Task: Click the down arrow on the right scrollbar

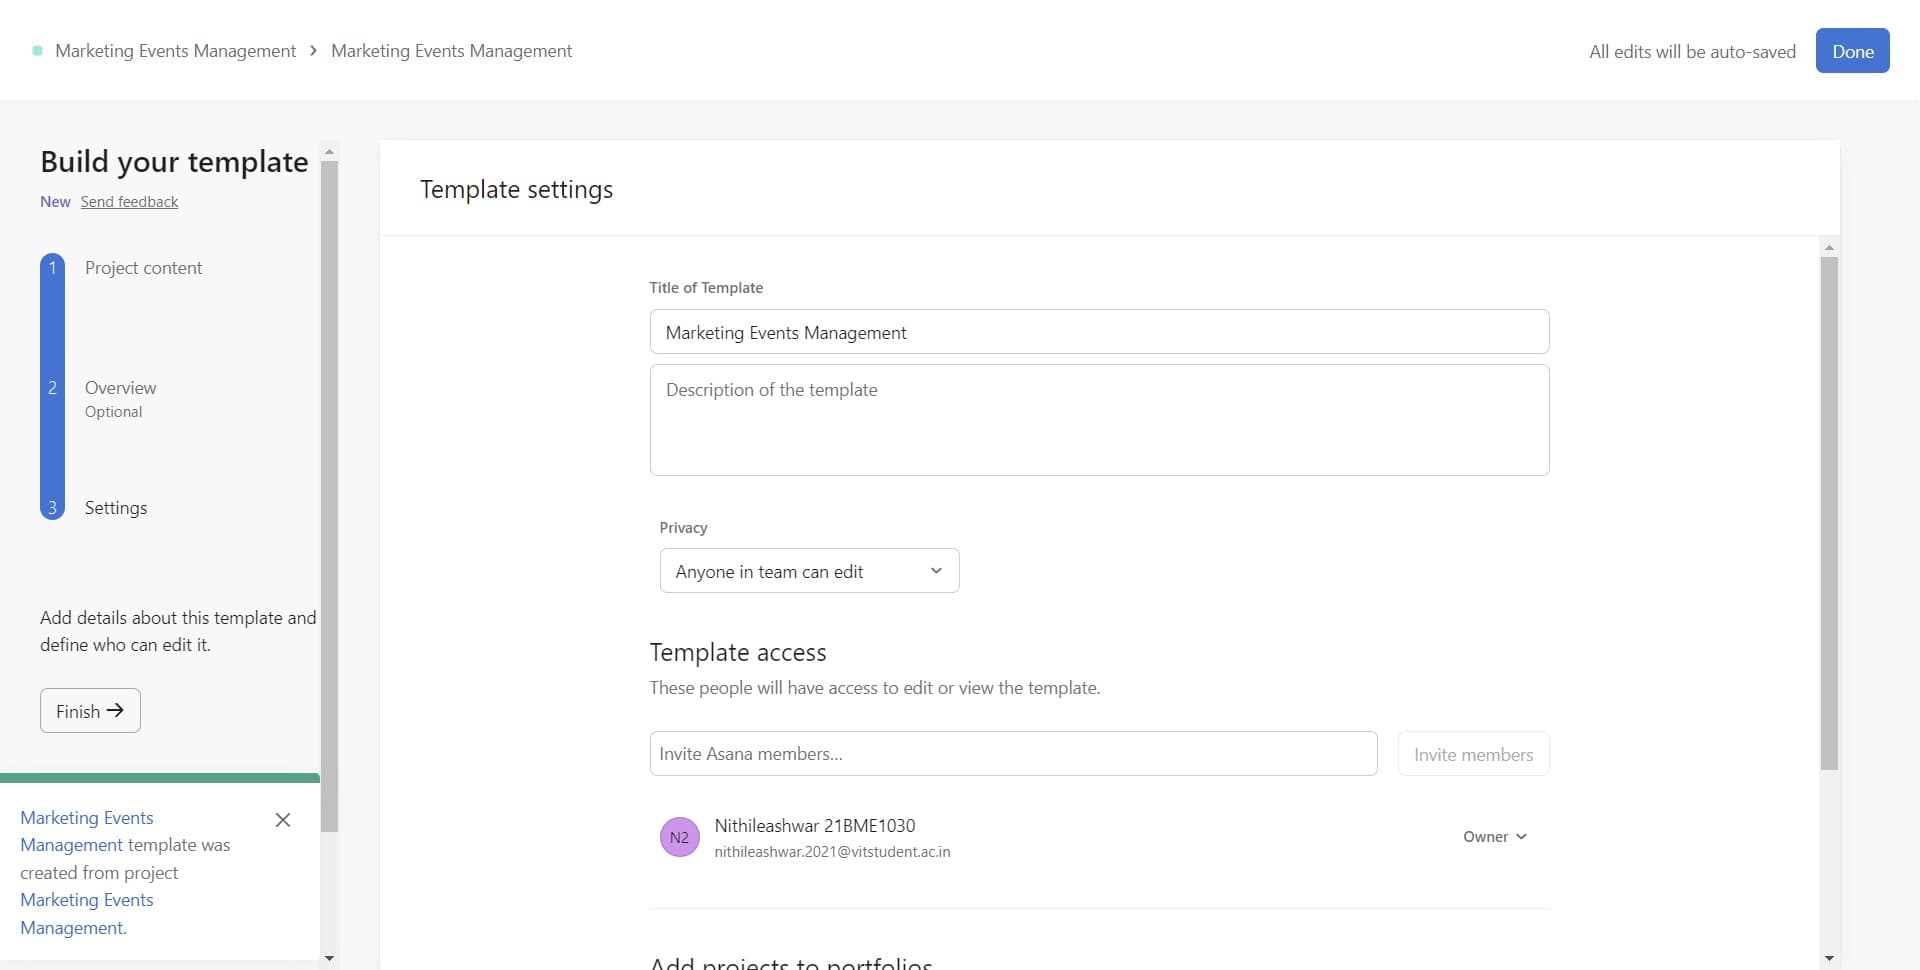Action: (x=1829, y=958)
